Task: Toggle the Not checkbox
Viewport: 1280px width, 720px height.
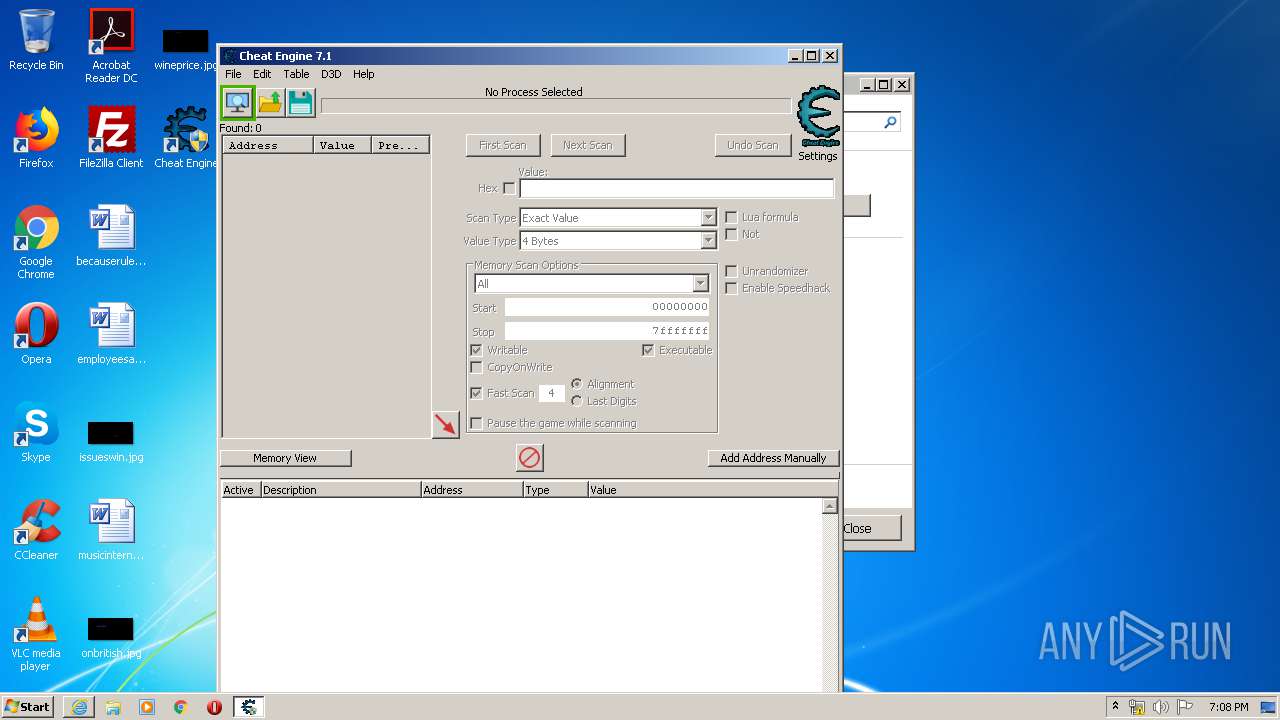Action: click(x=731, y=234)
